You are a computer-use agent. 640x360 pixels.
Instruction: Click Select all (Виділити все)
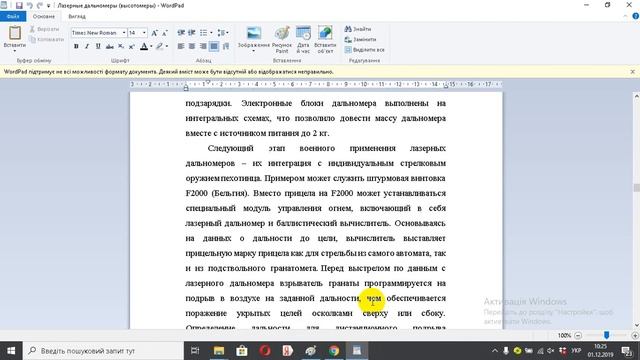coord(364,50)
